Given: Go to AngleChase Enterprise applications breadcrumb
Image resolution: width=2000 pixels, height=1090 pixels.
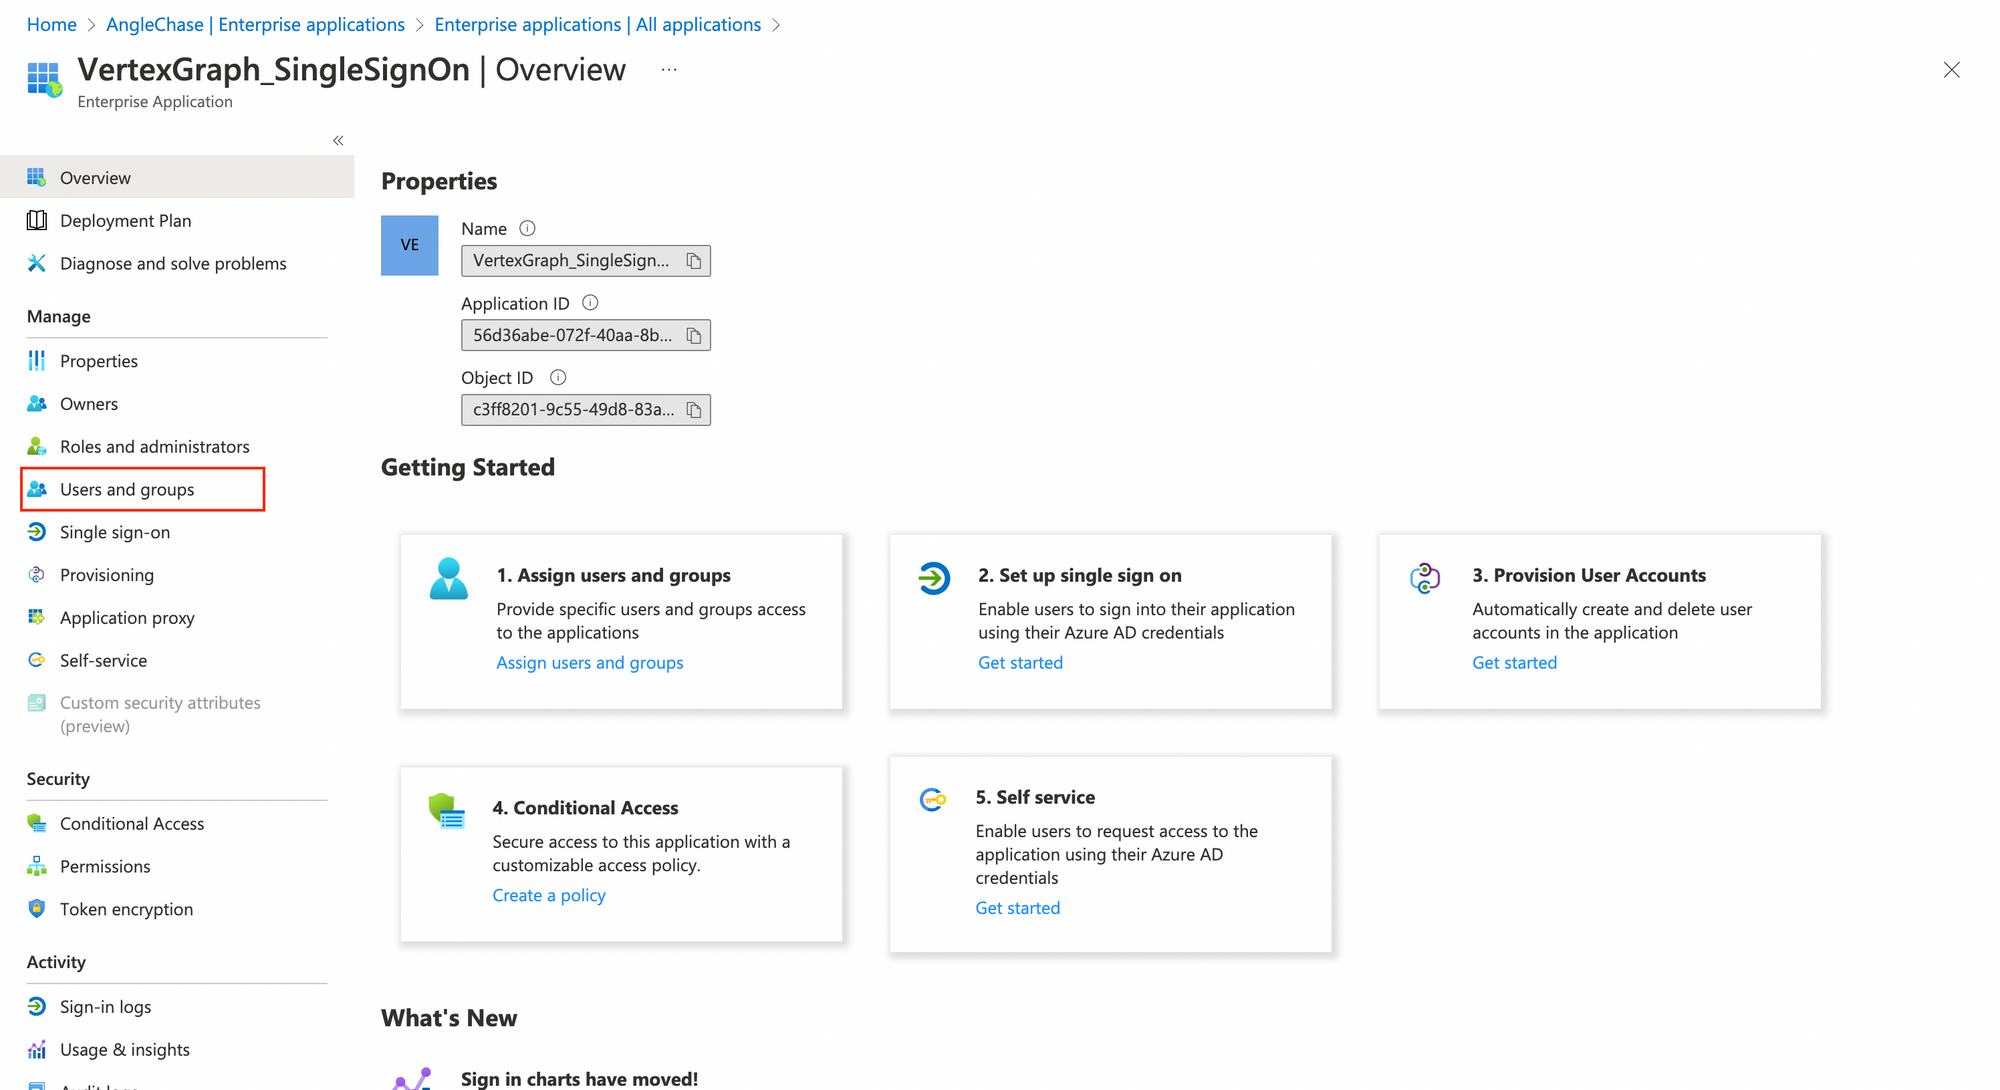Looking at the screenshot, I should (255, 24).
